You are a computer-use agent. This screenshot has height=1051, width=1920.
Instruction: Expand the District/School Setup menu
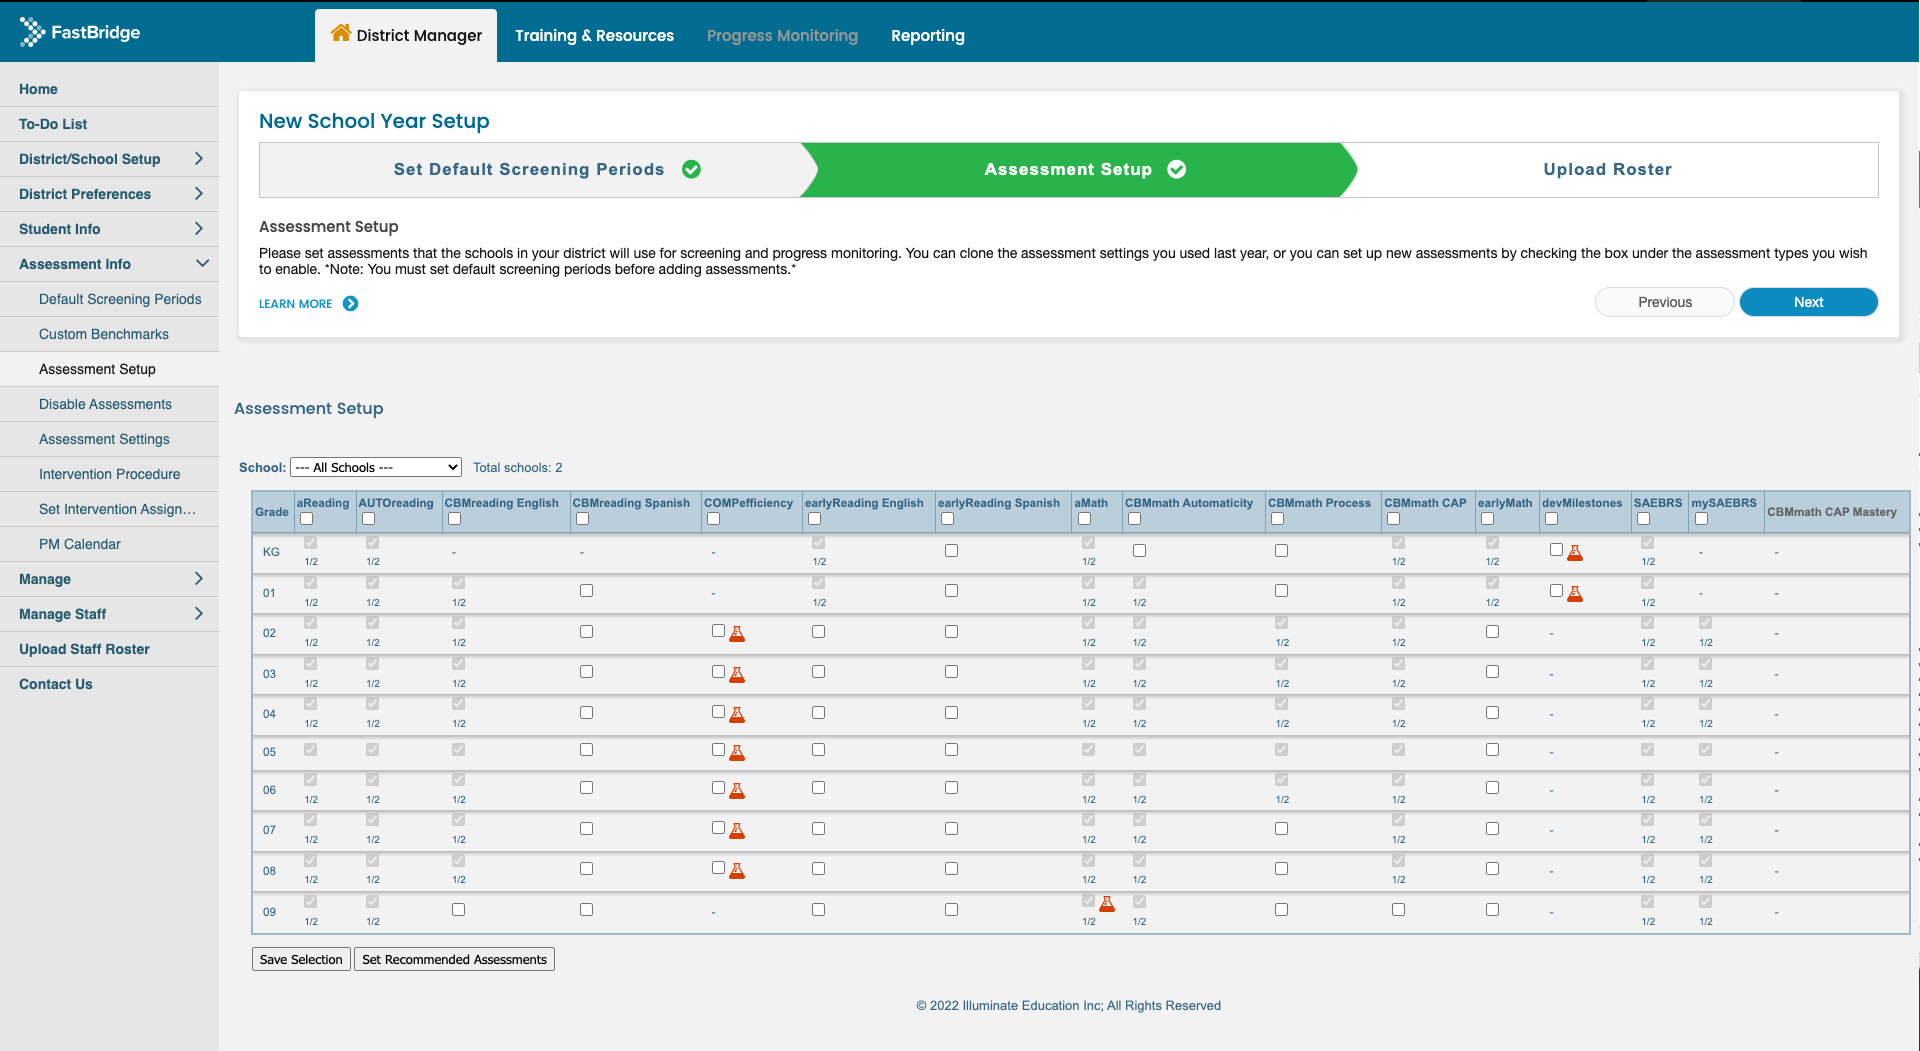click(x=109, y=159)
